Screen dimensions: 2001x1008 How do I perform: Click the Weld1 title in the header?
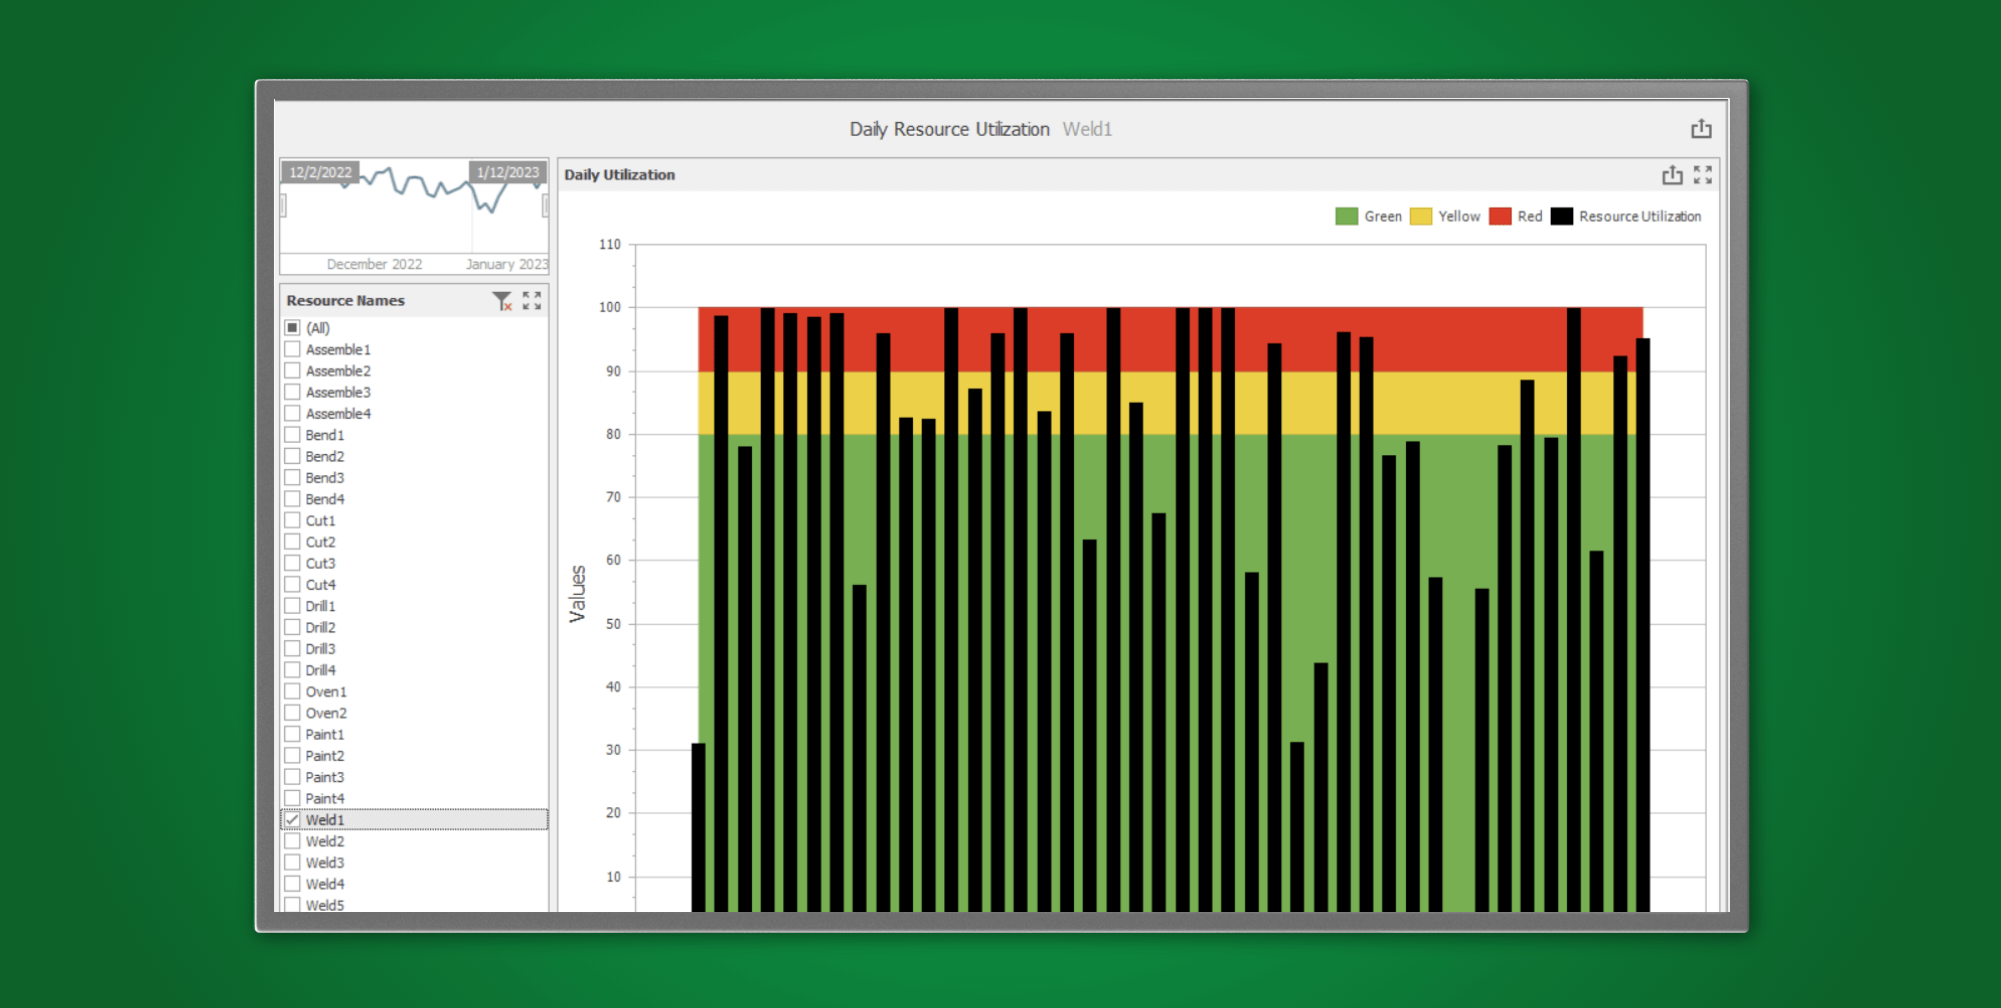[1087, 128]
